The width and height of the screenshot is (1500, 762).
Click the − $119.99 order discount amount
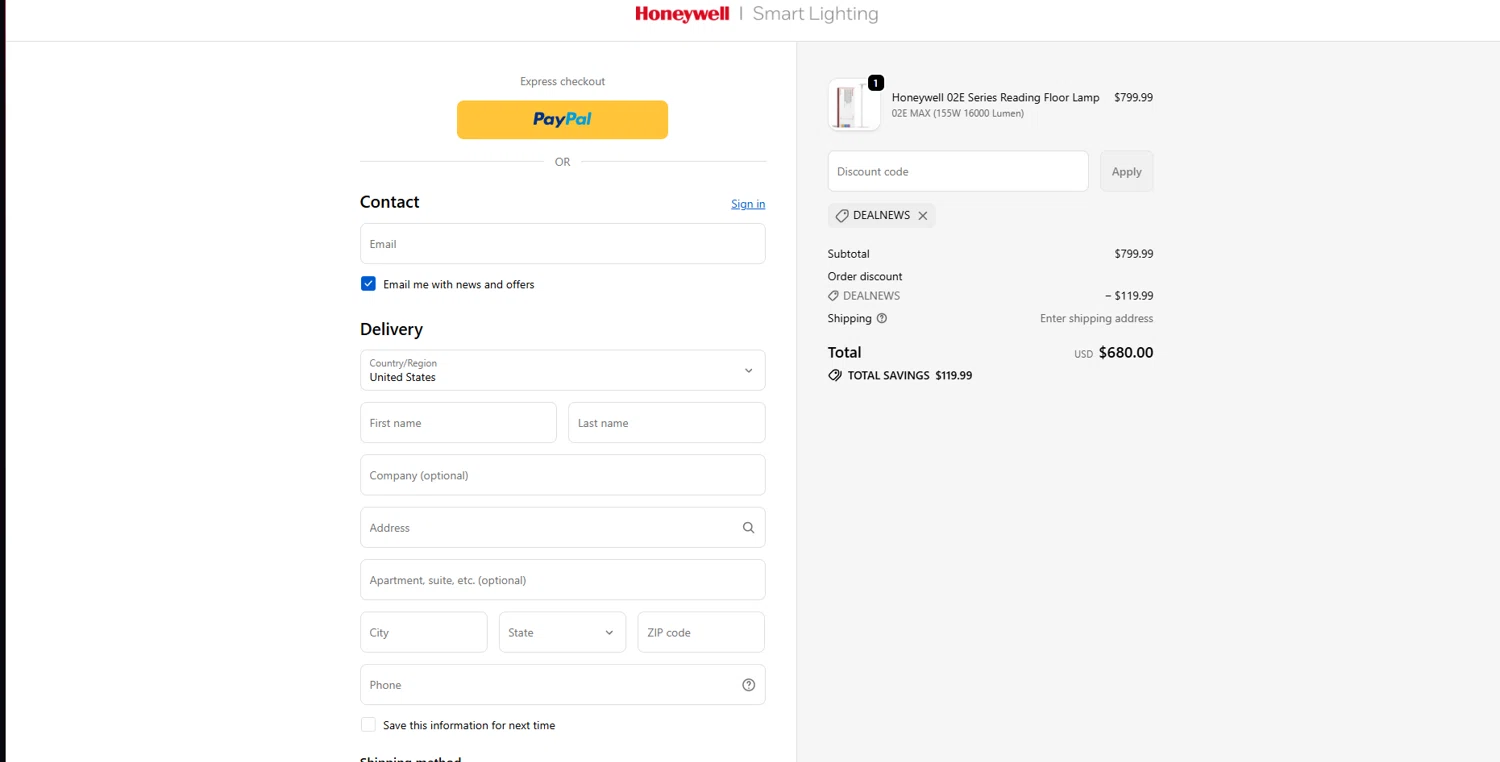coord(1129,296)
